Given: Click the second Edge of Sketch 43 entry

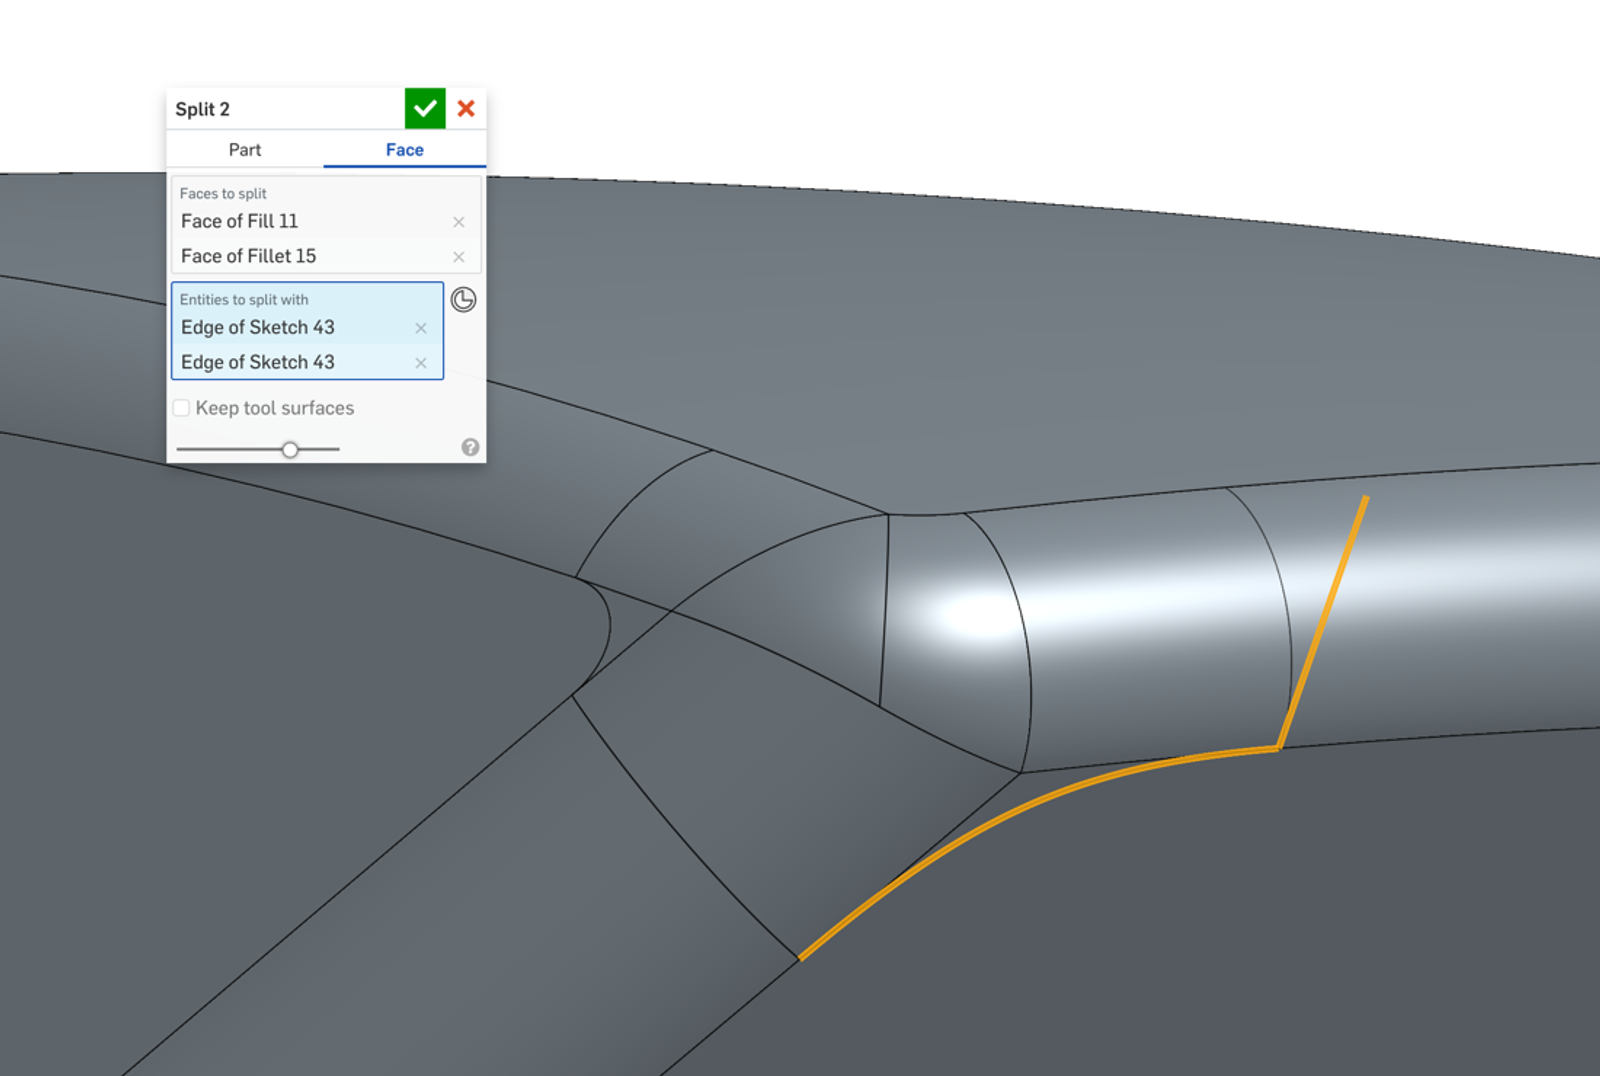Looking at the screenshot, I should (x=258, y=363).
